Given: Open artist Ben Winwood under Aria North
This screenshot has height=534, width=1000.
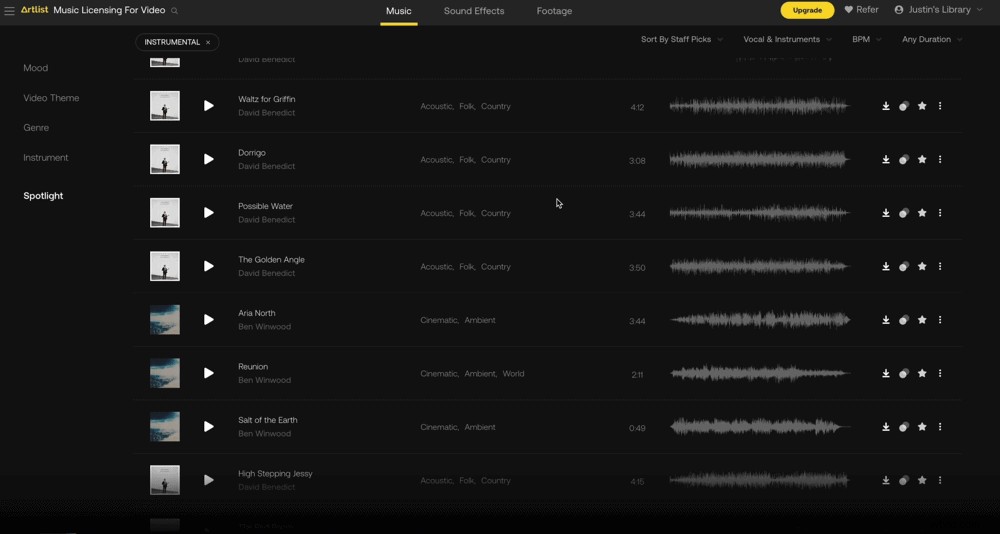Looking at the screenshot, I should click(265, 327).
